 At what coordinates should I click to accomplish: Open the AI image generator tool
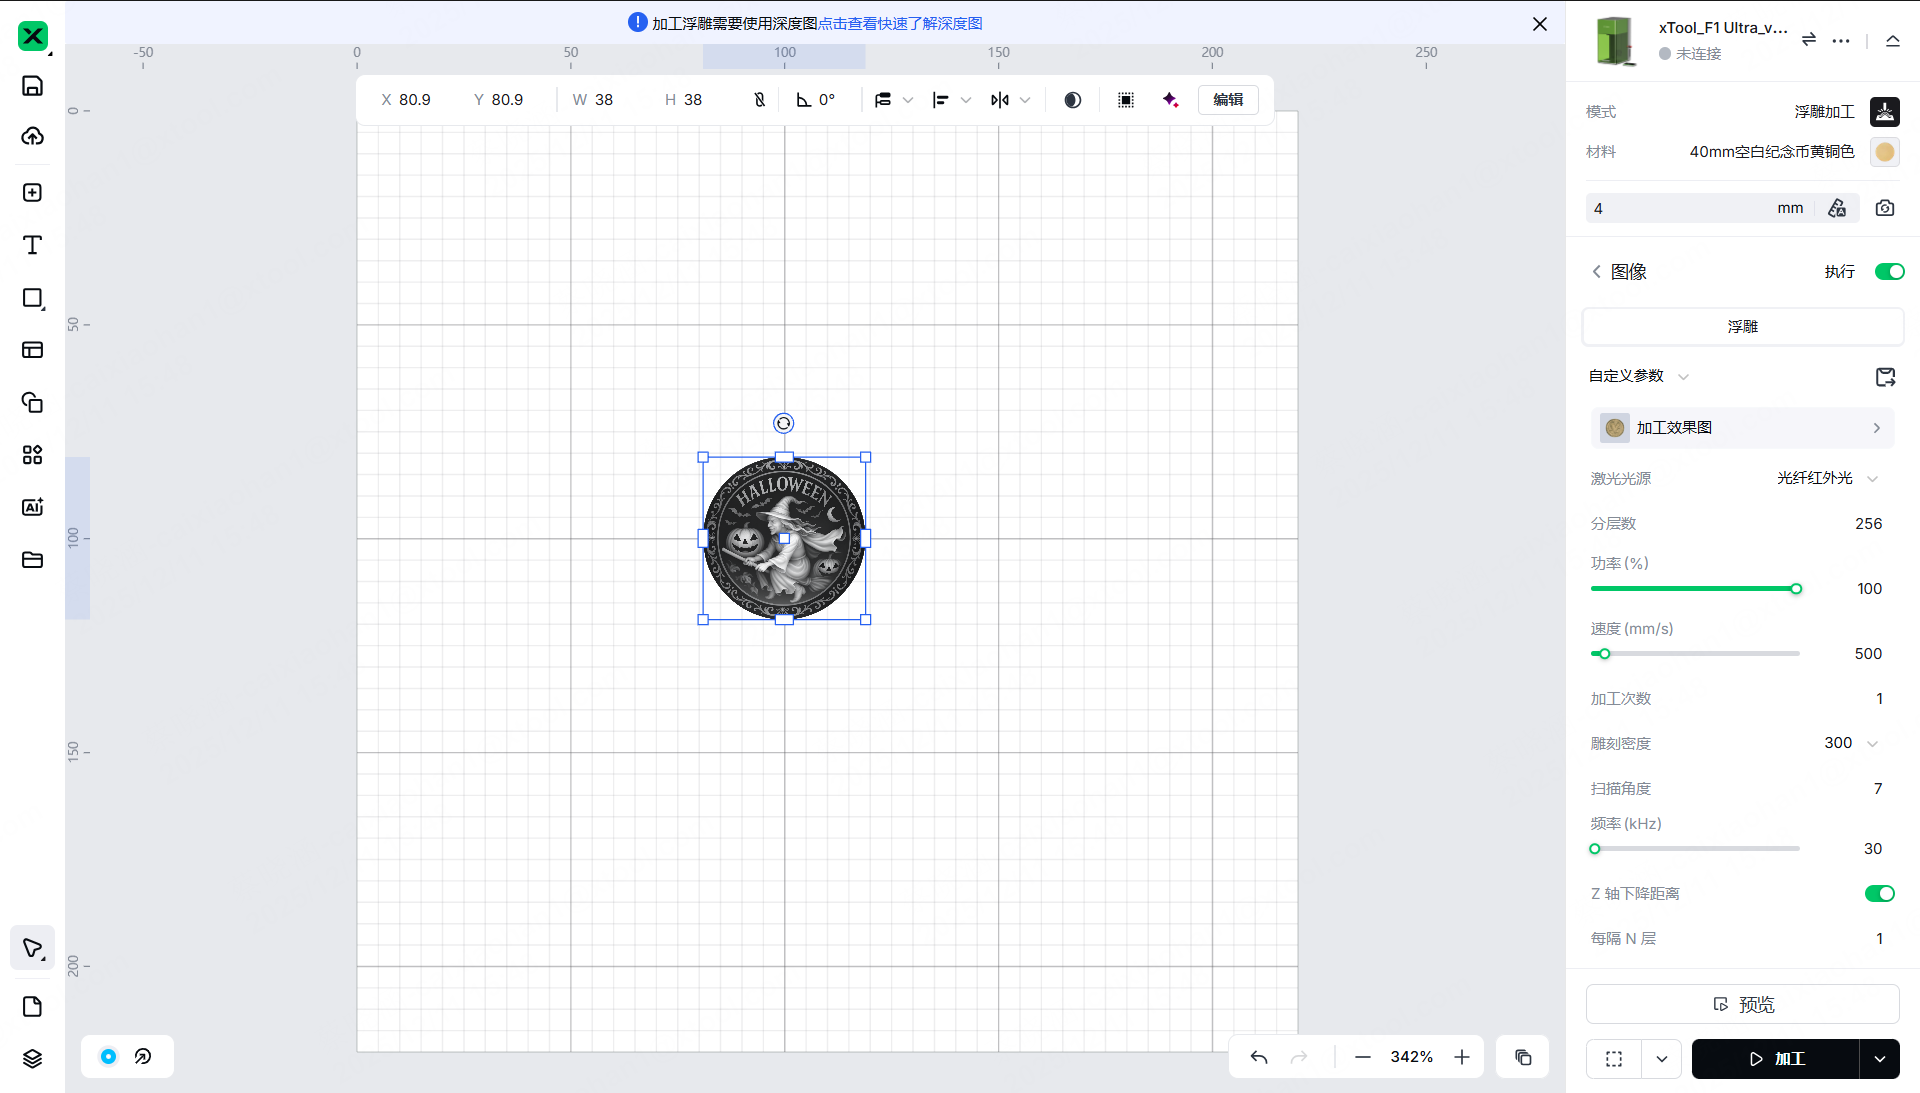pos(32,507)
